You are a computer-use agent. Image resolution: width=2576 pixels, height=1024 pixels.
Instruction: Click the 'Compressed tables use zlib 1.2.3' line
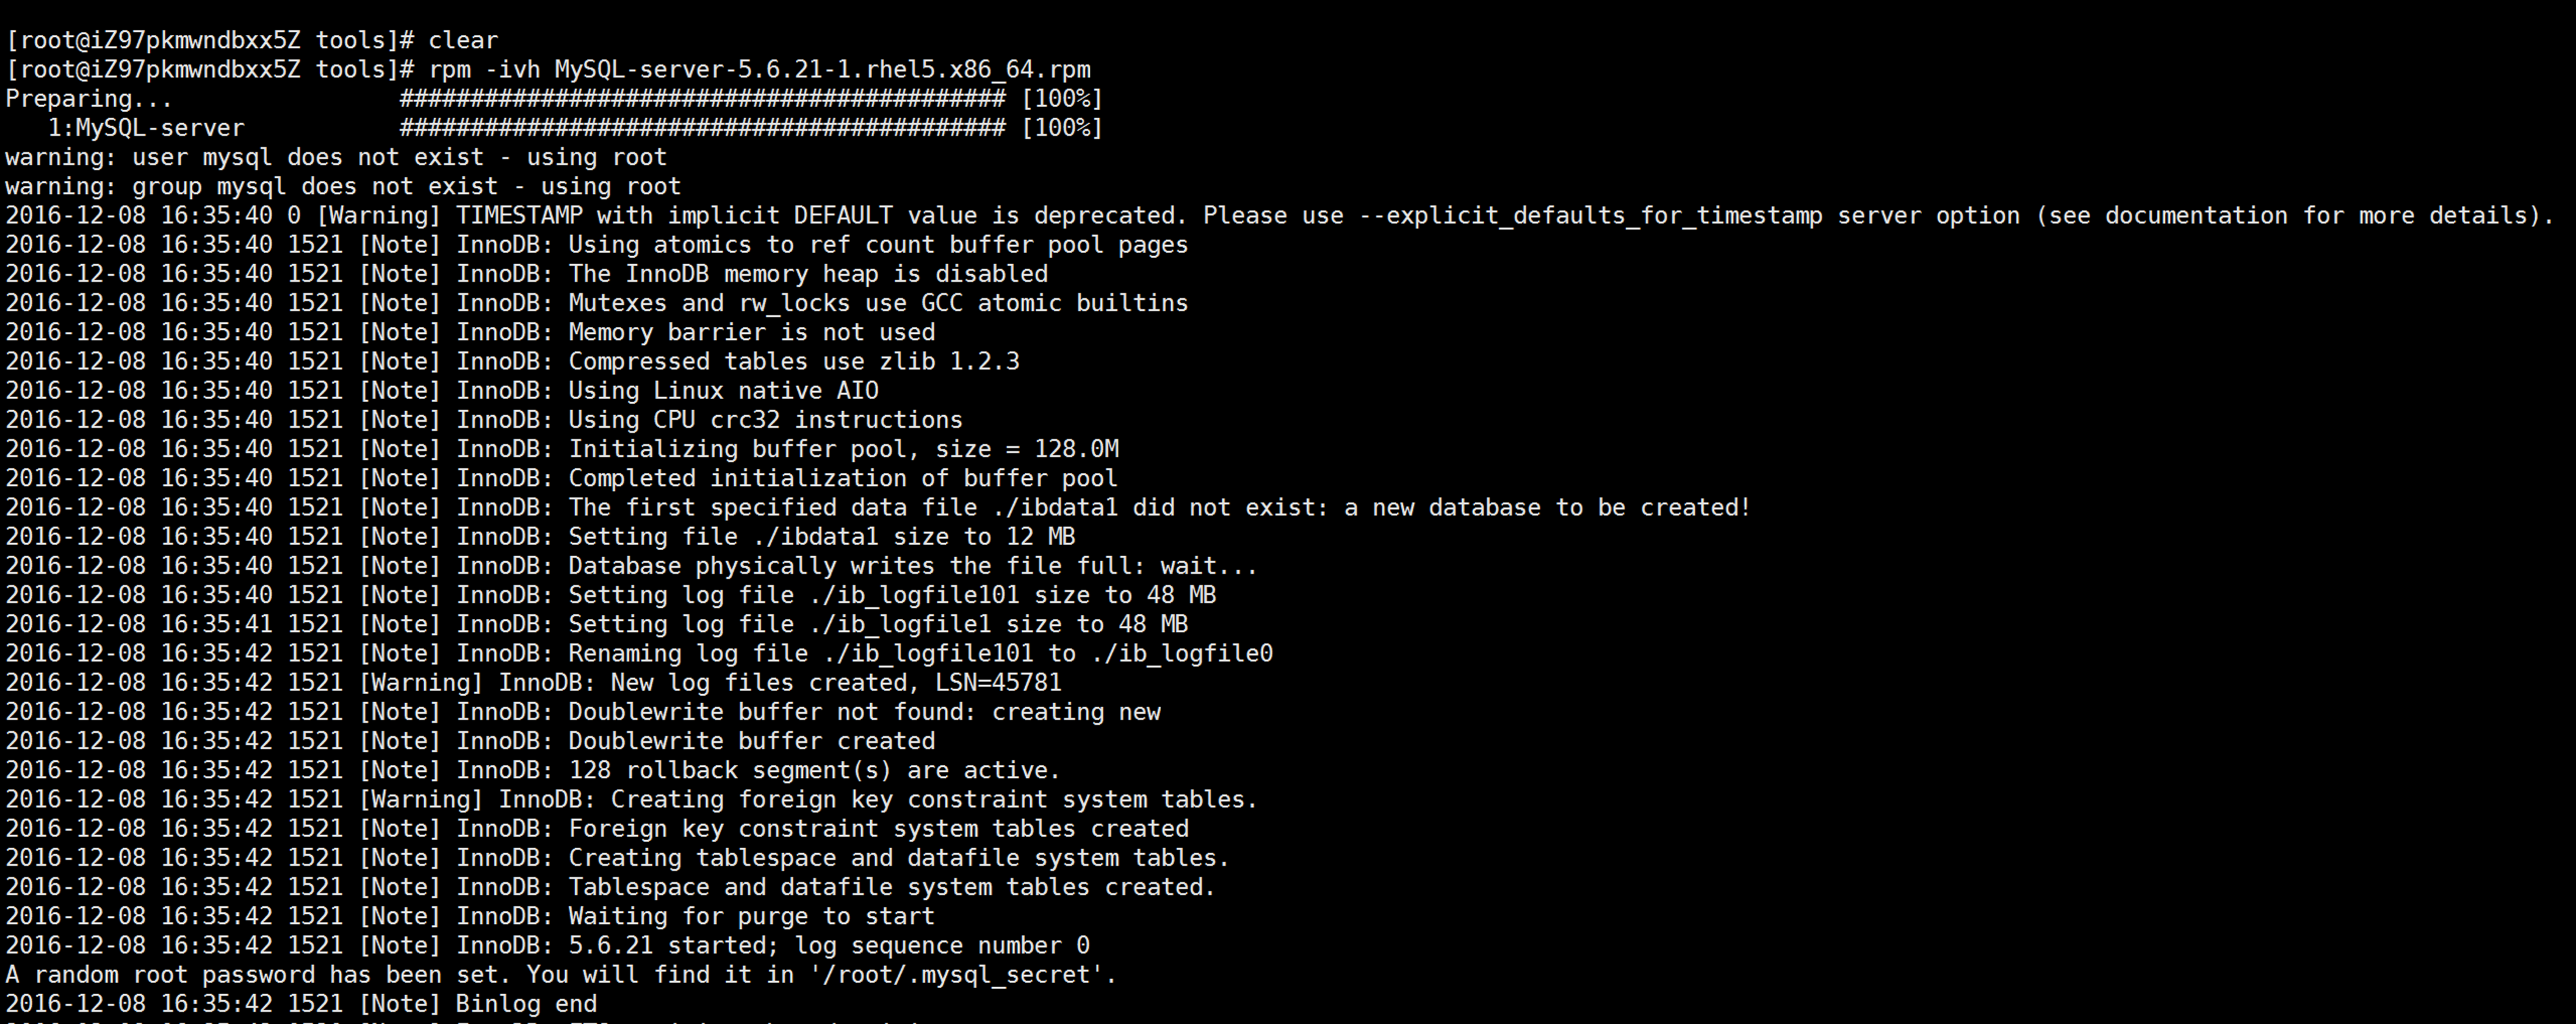[512, 361]
